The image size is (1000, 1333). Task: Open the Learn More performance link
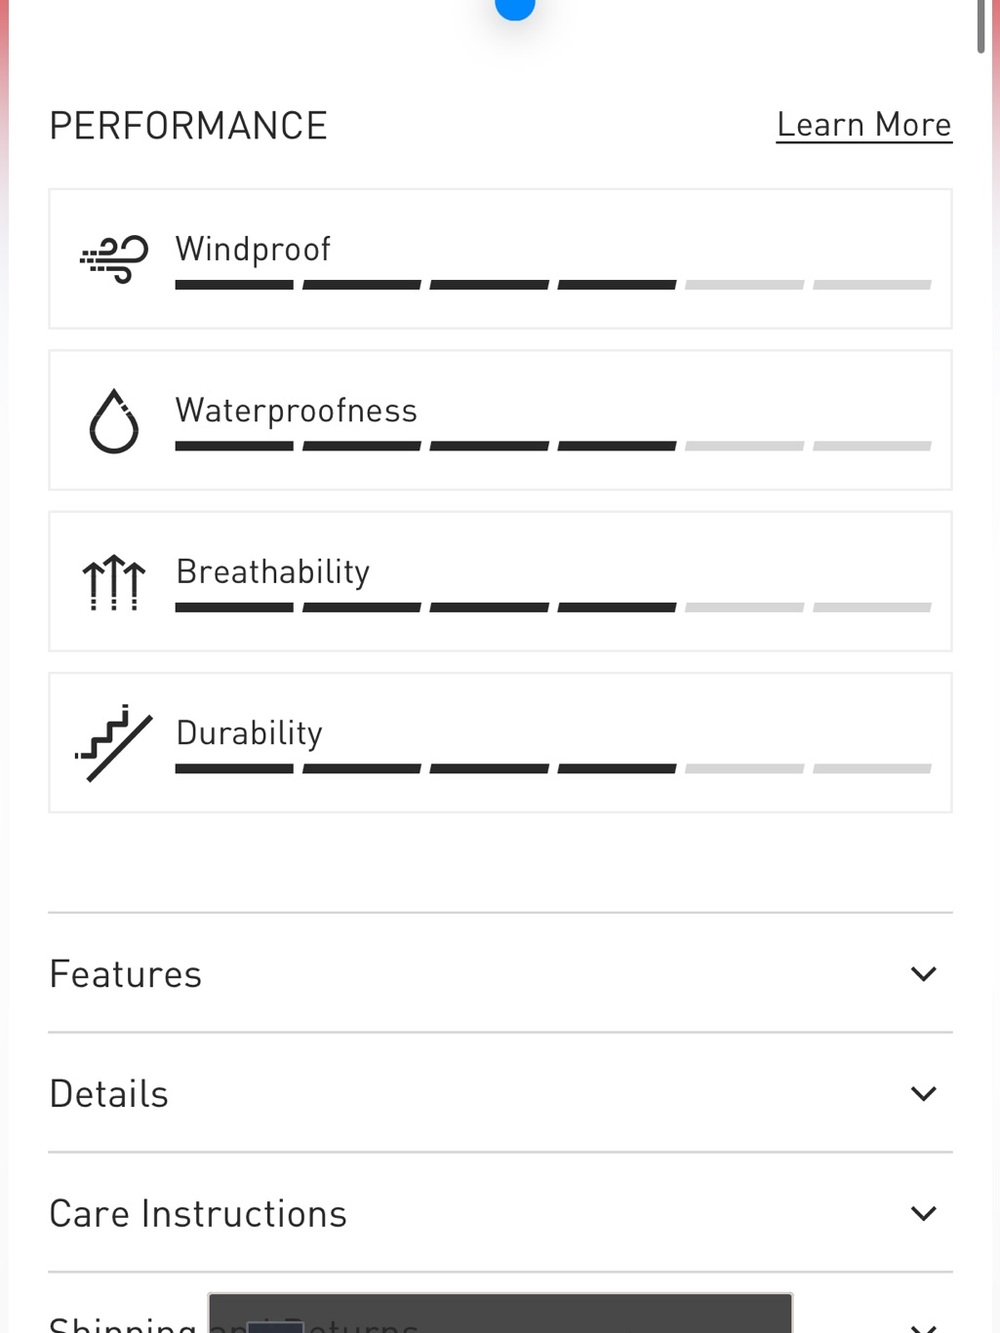864,125
